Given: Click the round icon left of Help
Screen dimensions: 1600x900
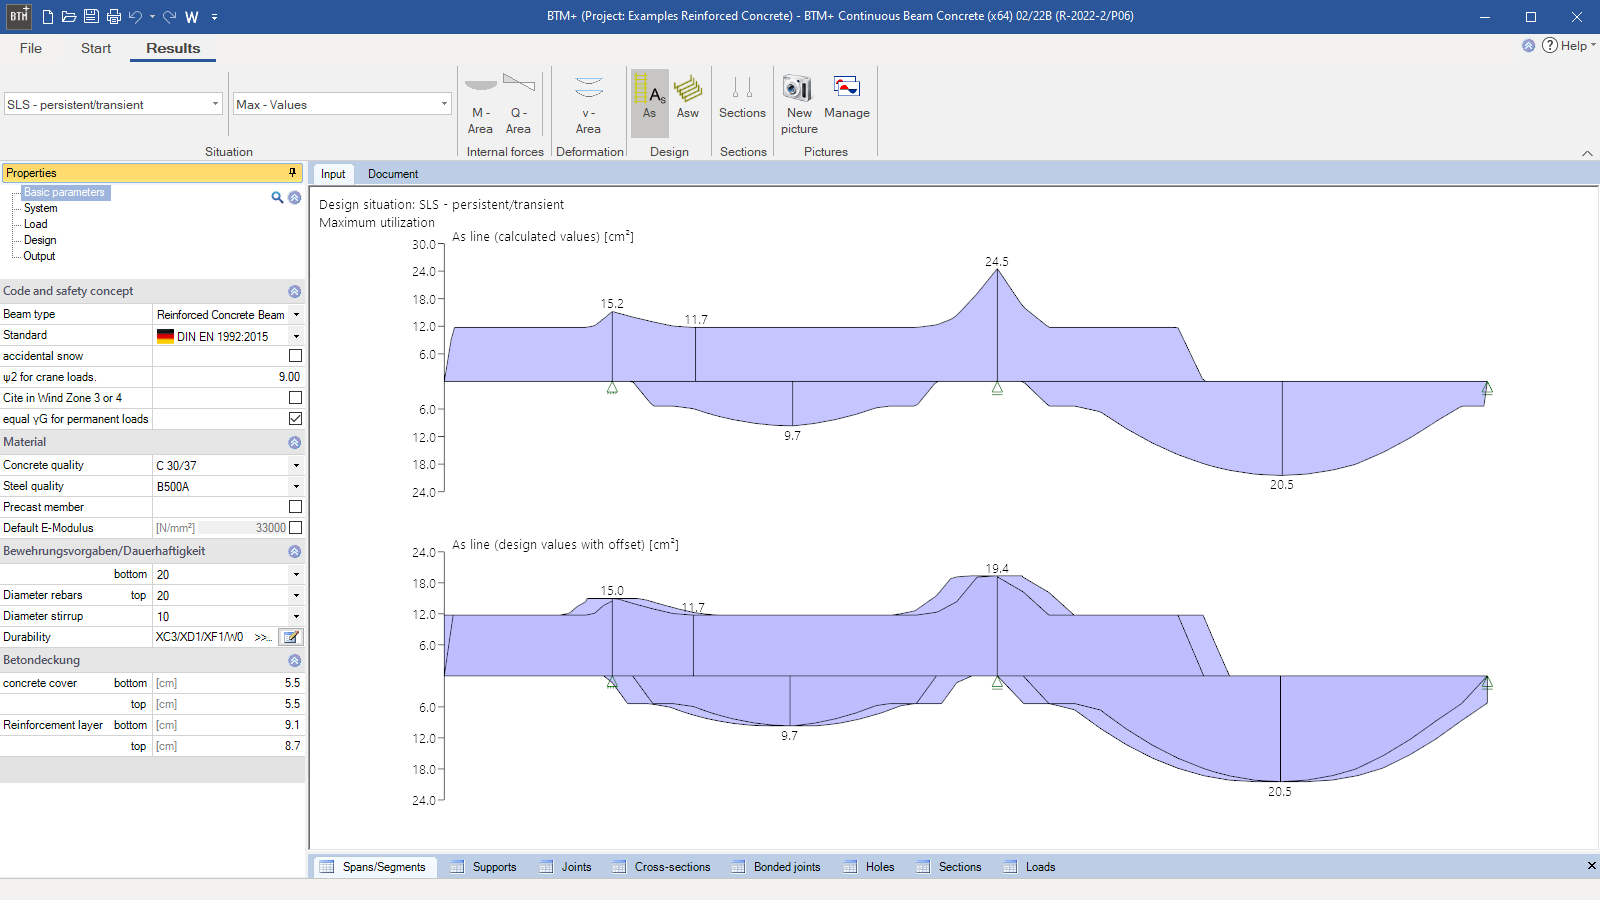Looking at the screenshot, I should tap(1528, 45).
